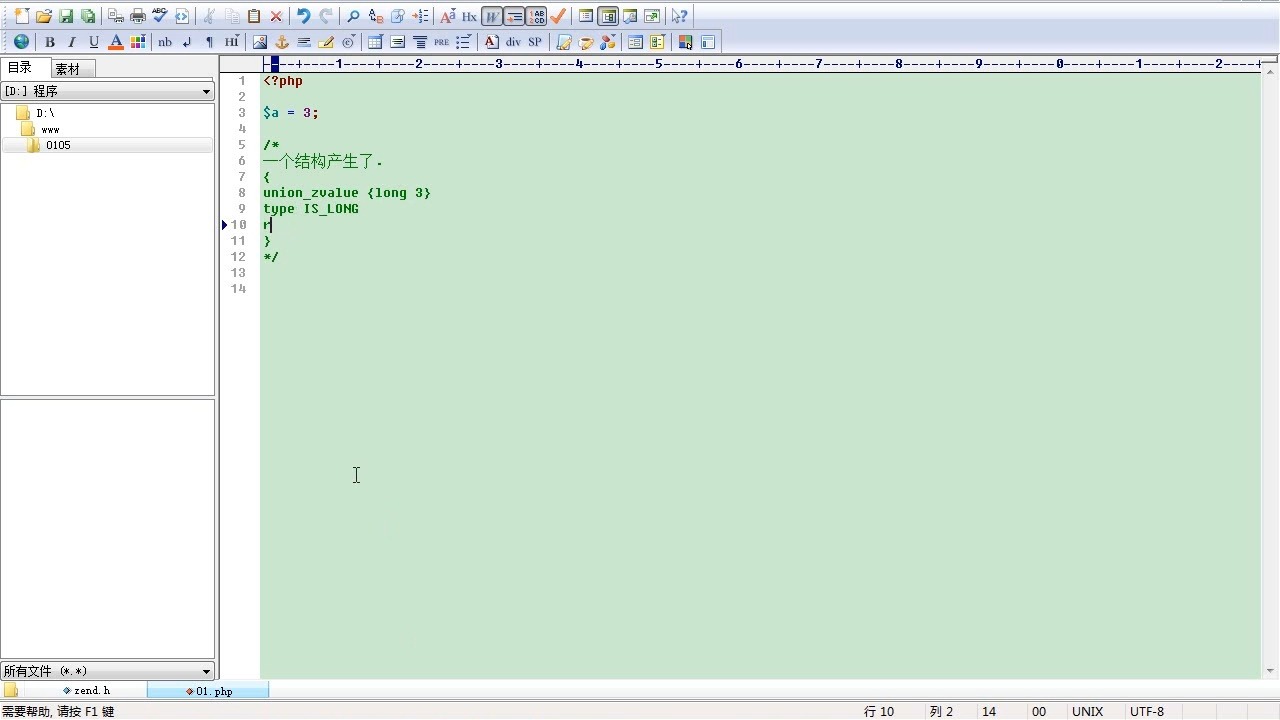
Task: Click line number 3 in the gutter
Action: click(241, 113)
